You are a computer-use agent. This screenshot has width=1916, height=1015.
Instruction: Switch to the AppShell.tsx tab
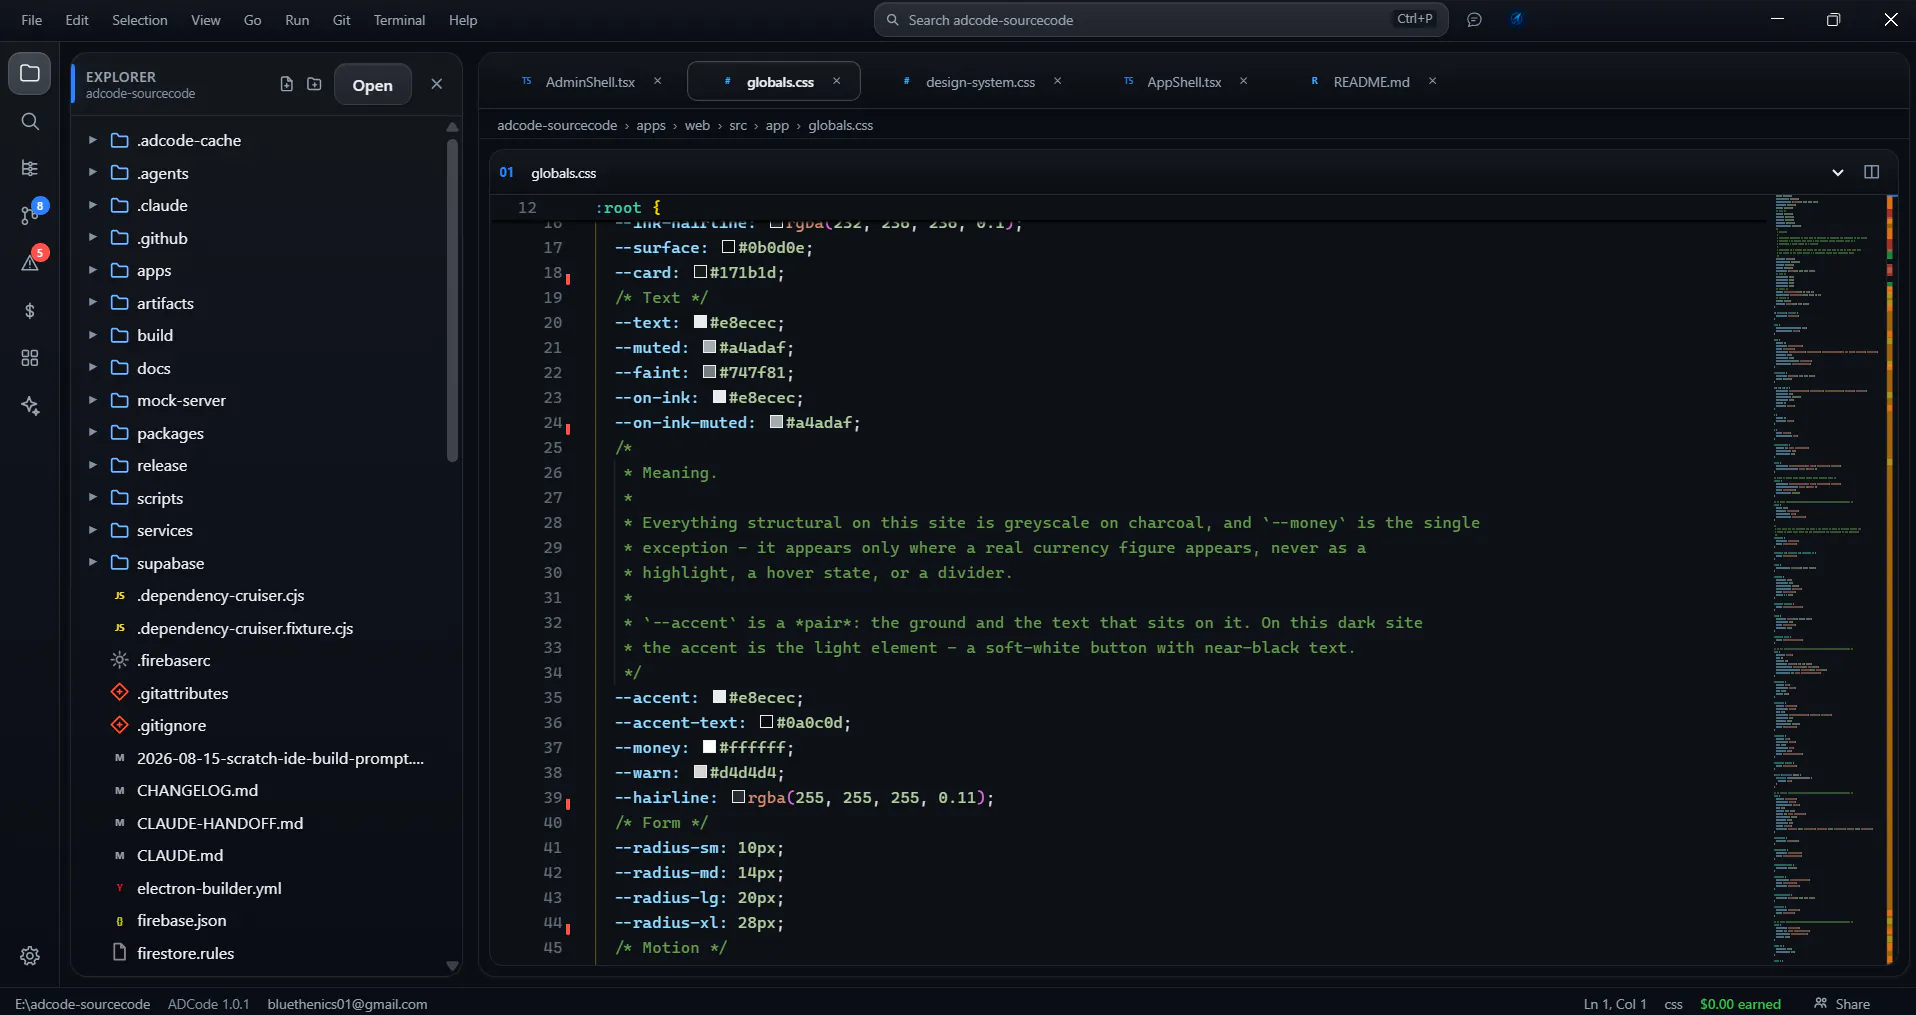coord(1184,81)
